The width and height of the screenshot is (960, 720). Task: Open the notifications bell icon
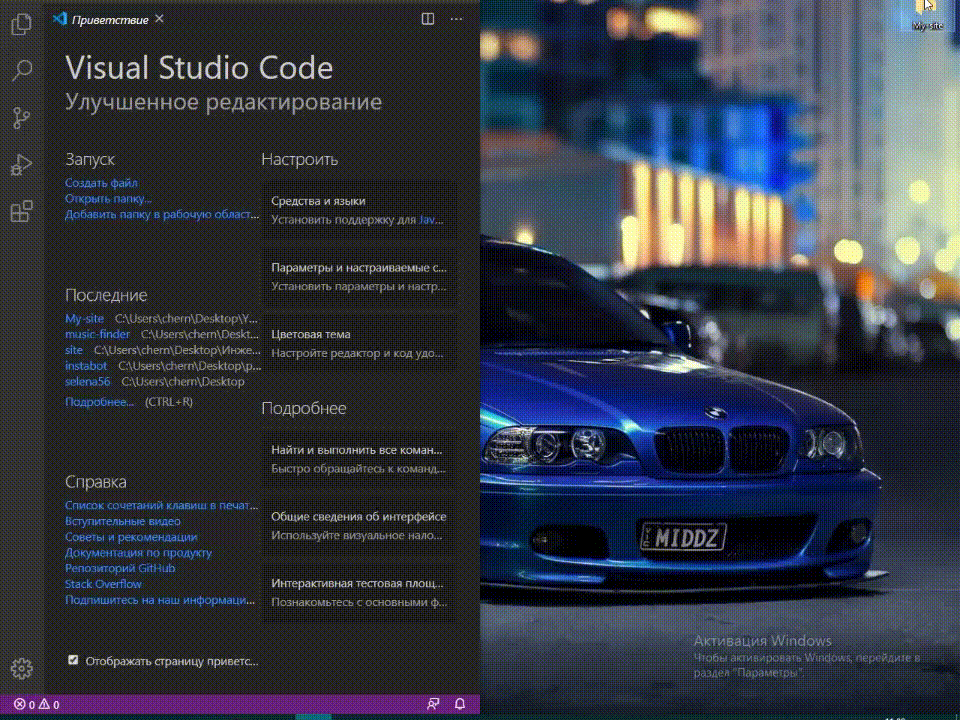coord(460,705)
